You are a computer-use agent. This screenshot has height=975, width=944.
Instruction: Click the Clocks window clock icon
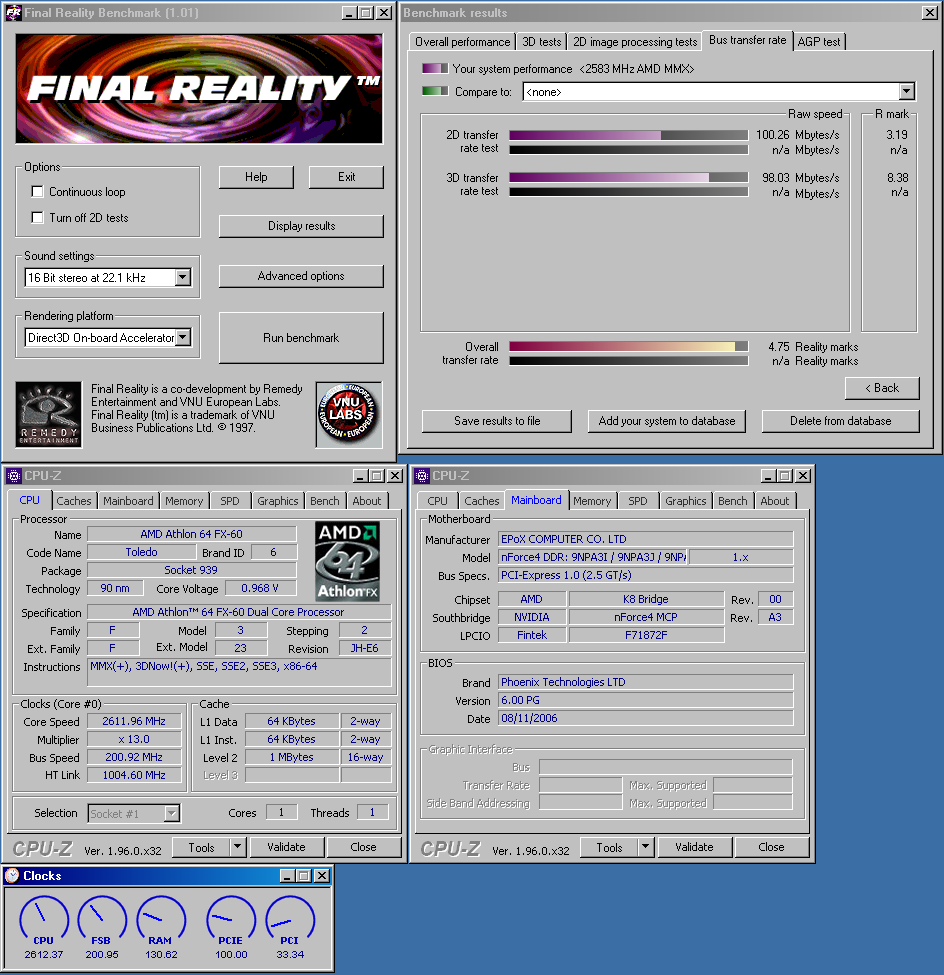tap(12, 876)
